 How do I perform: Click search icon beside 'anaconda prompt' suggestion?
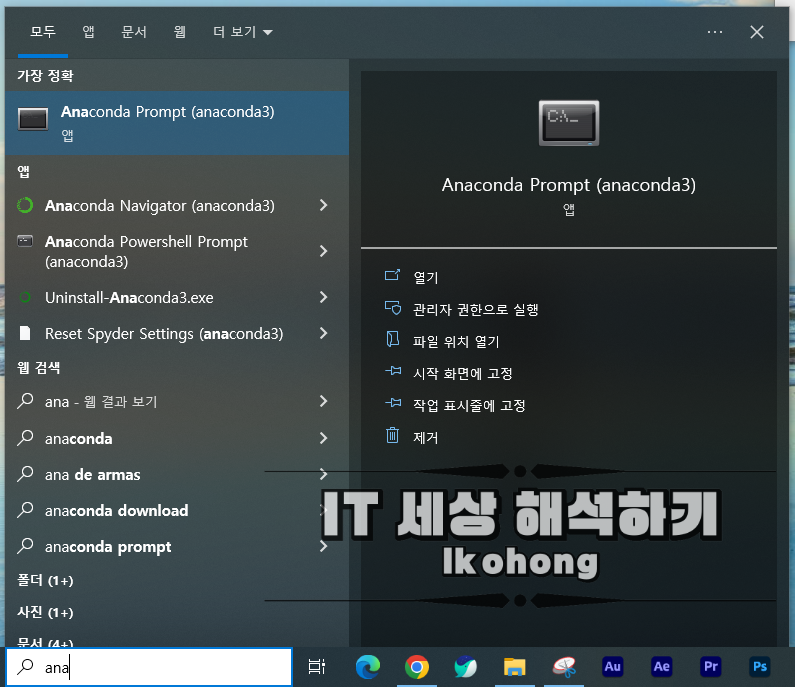click(25, 546)
